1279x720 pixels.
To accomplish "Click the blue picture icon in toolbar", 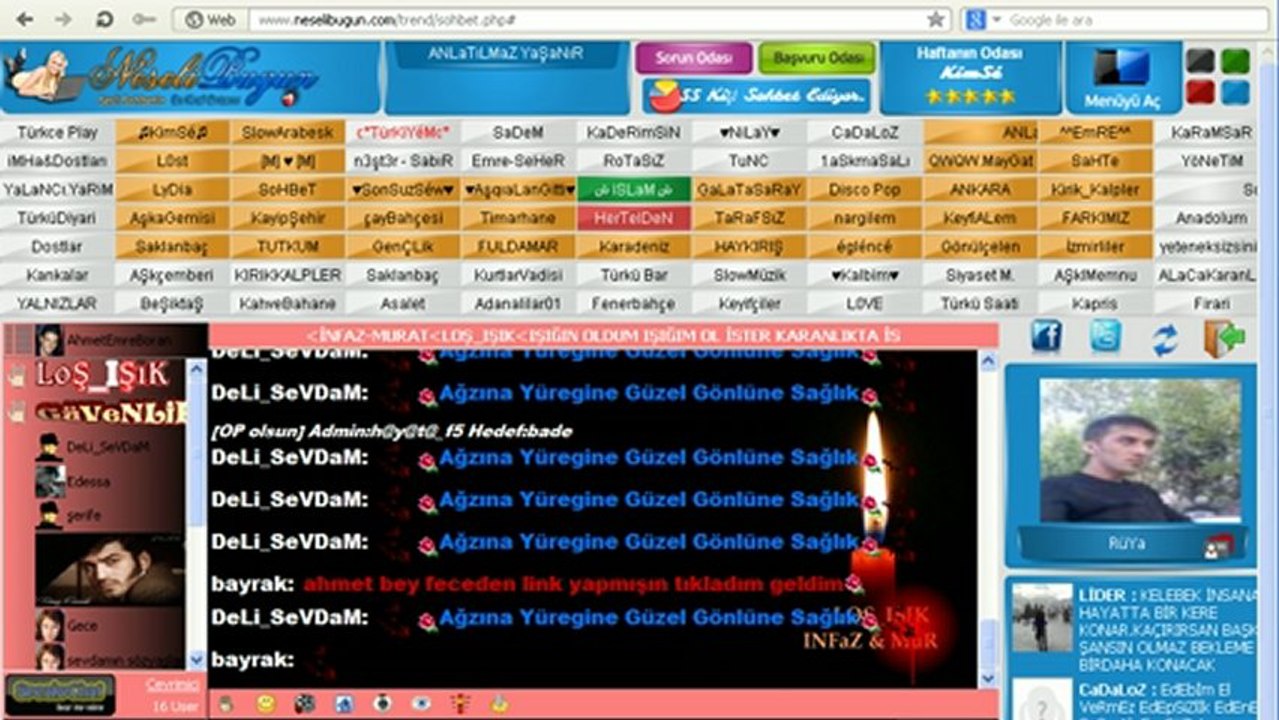I will point(343,704).
